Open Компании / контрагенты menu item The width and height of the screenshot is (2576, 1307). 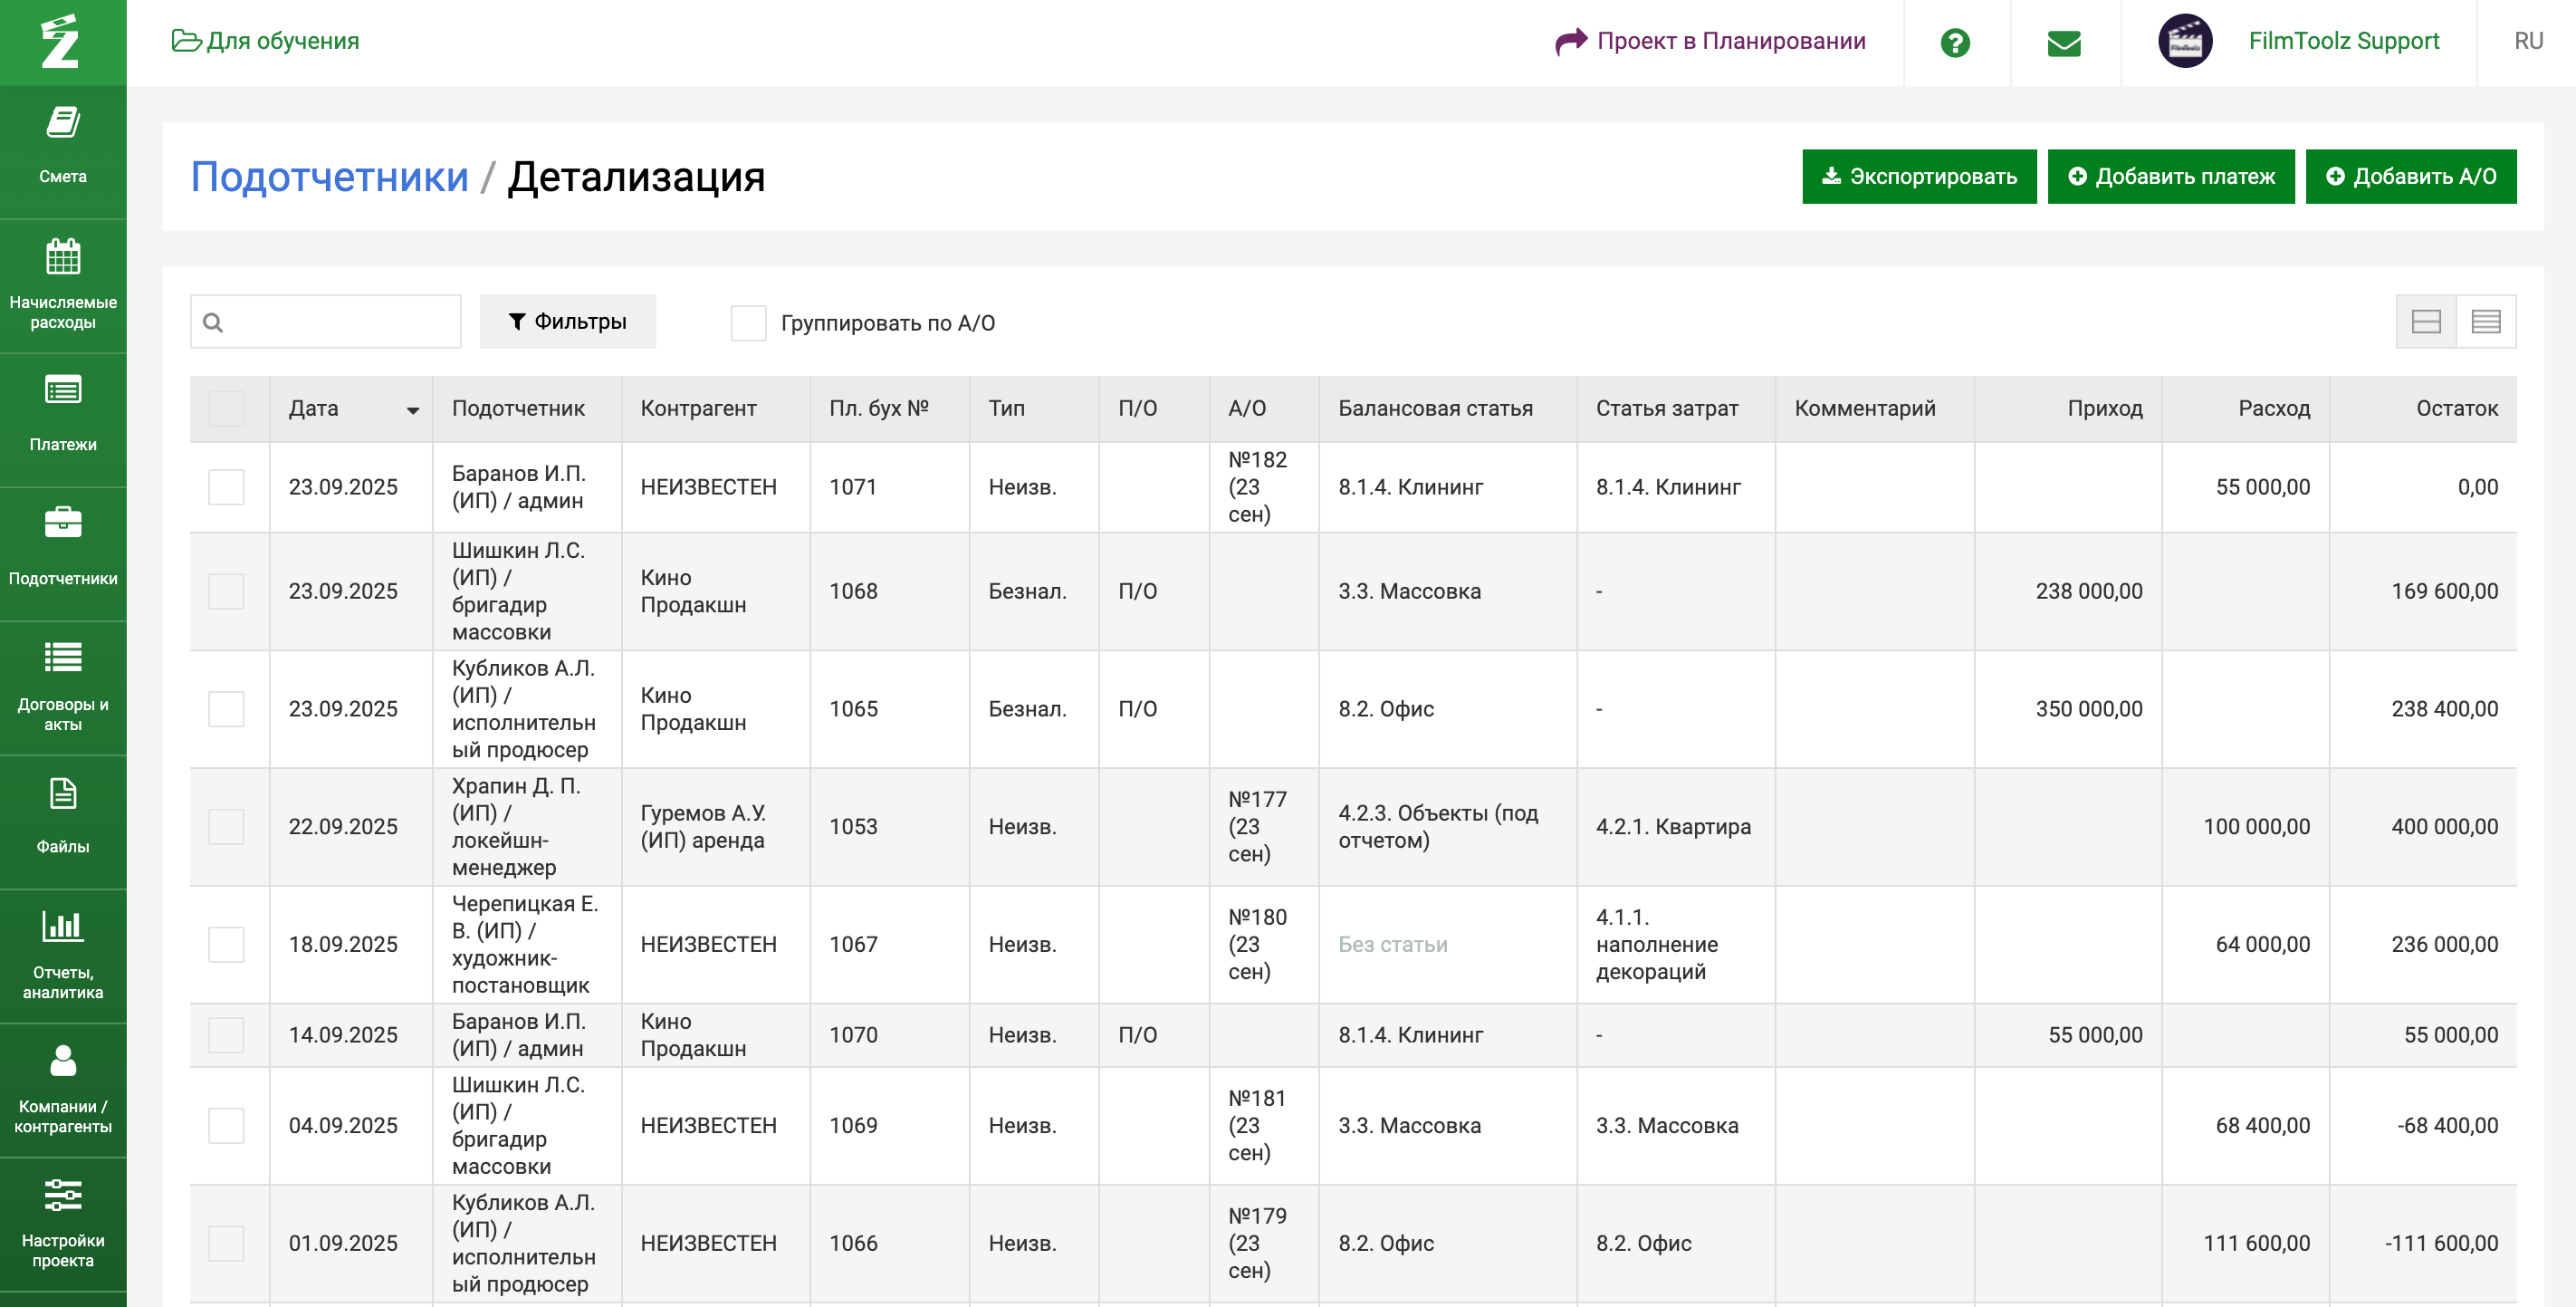click(63, 1088)
